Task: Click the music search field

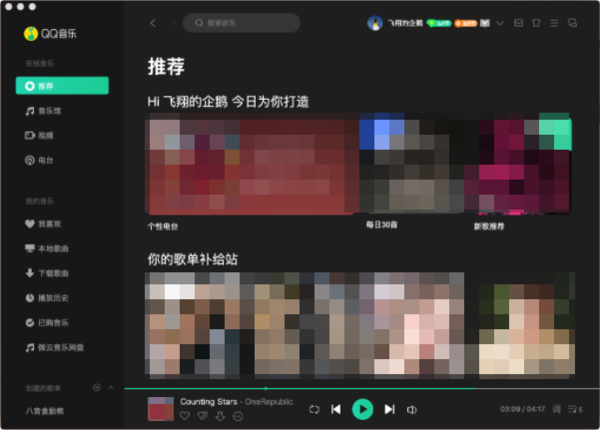Action: [x=241, y=23]
